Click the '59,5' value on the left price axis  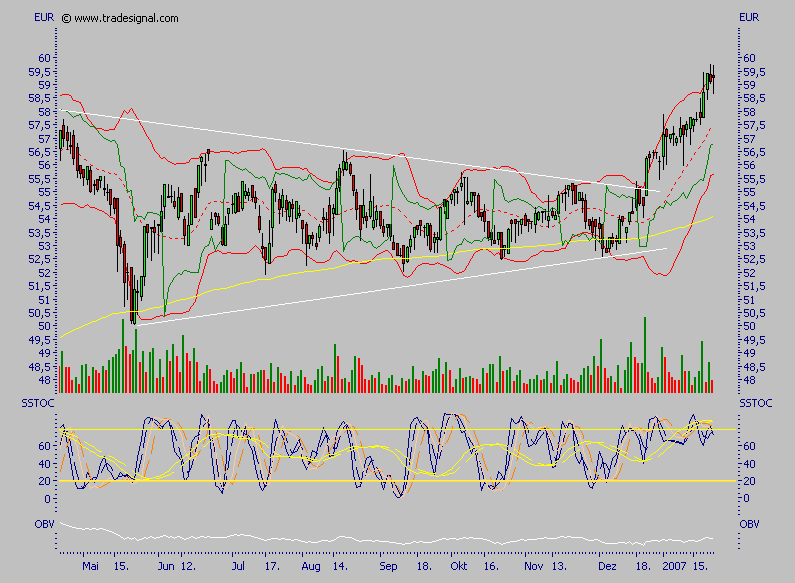coord(40,71)
